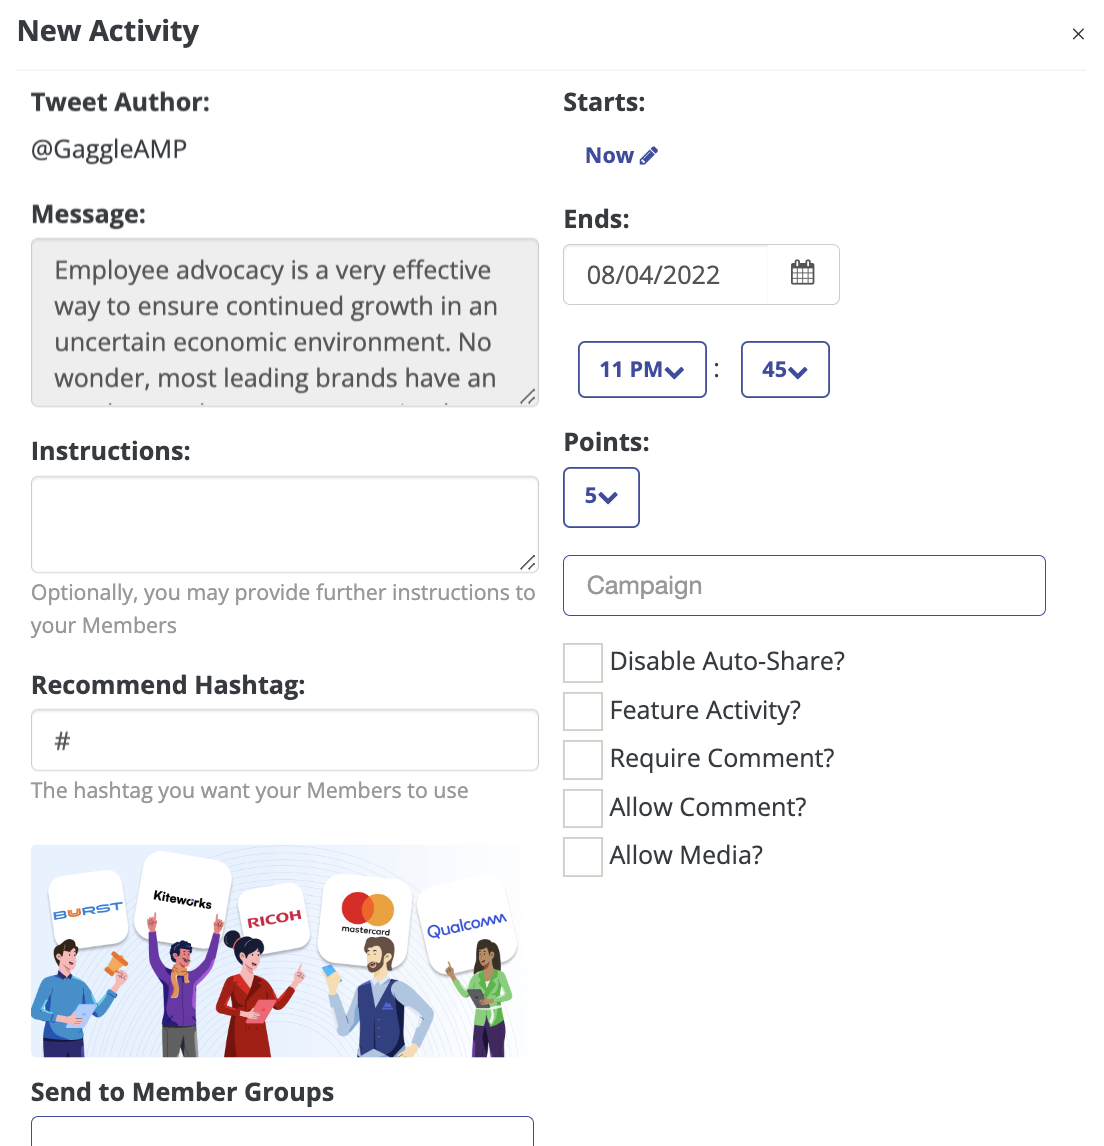The height and width of the screenshot is (1146, 1104).
Task: Click the 'Ends:' label
Action: pos(596,219)
